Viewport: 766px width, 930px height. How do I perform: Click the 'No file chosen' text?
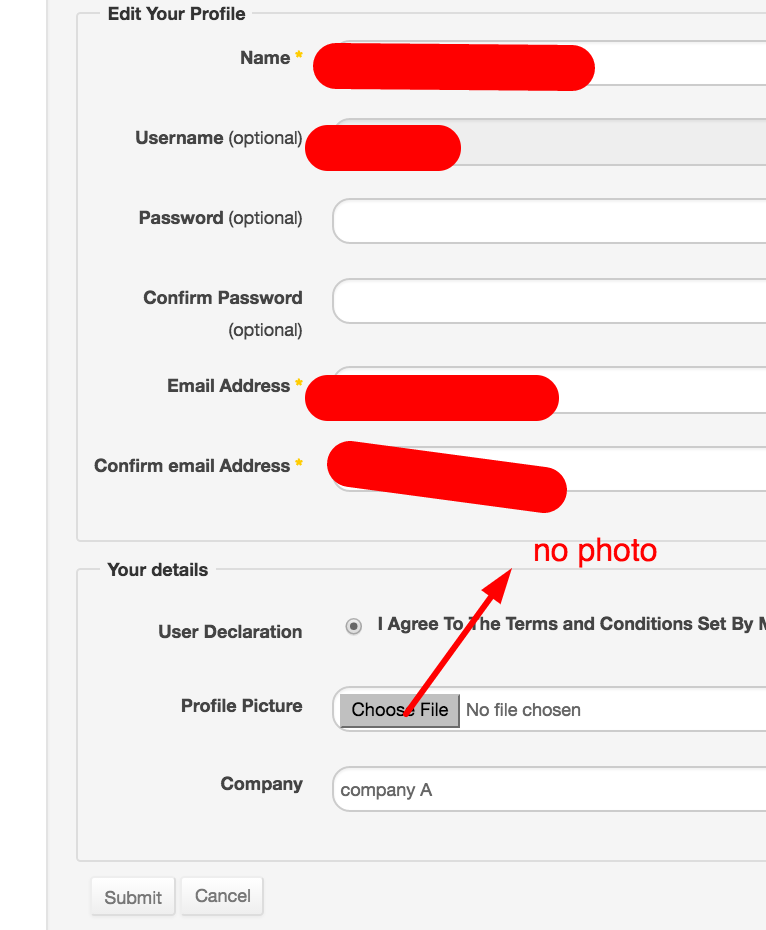(523, 710)
